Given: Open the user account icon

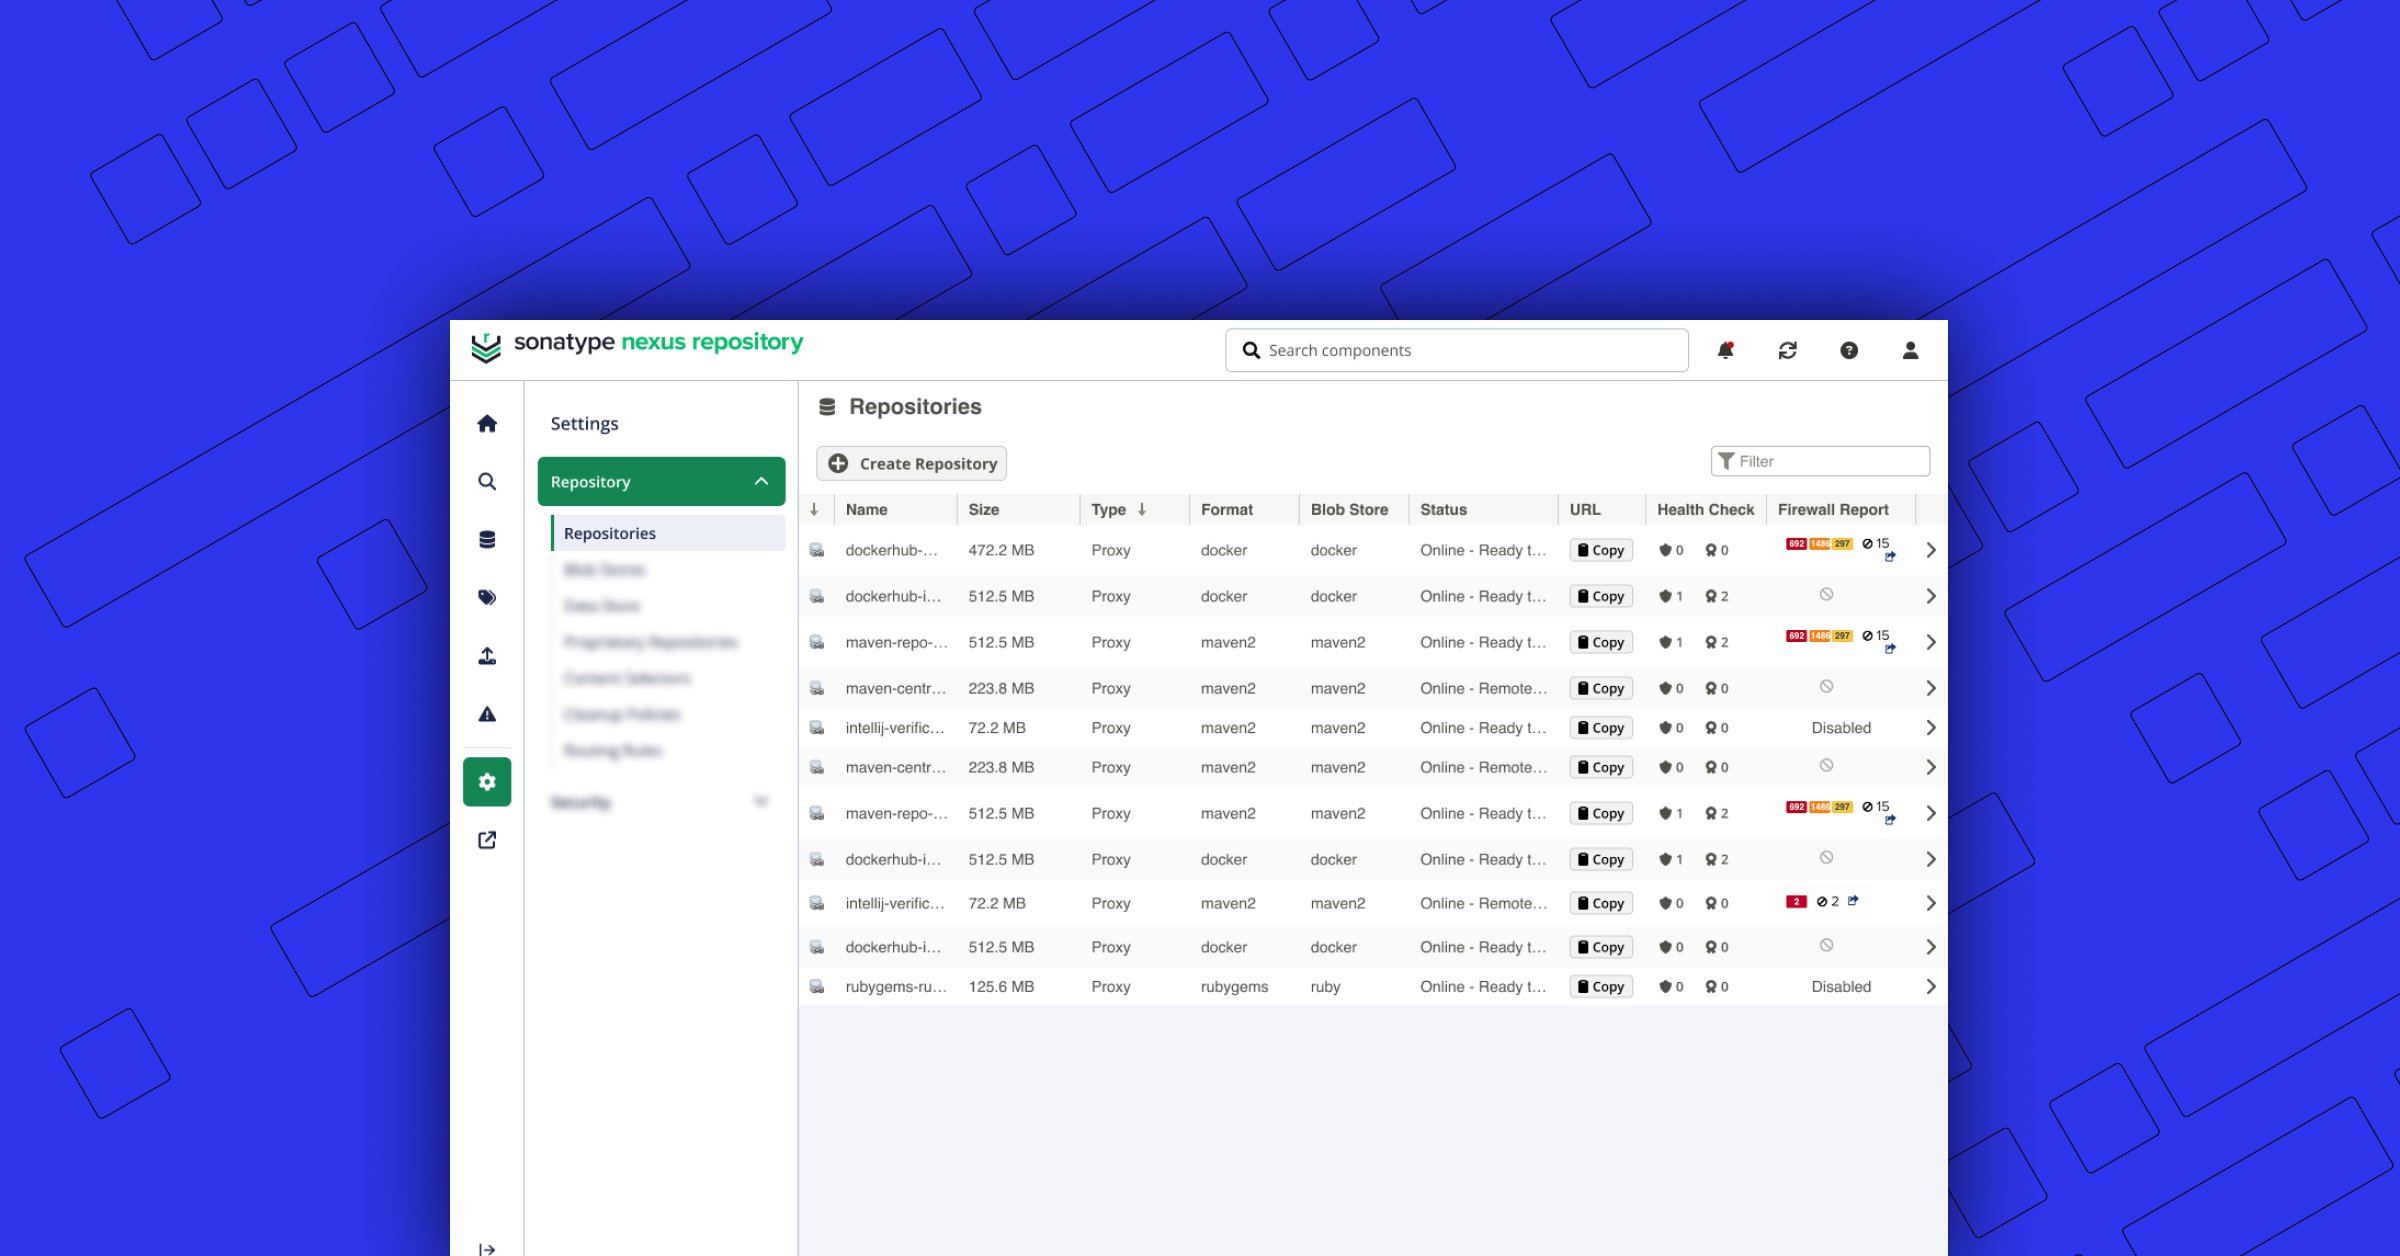Looking at the screenshot, I should point(1910,350).
